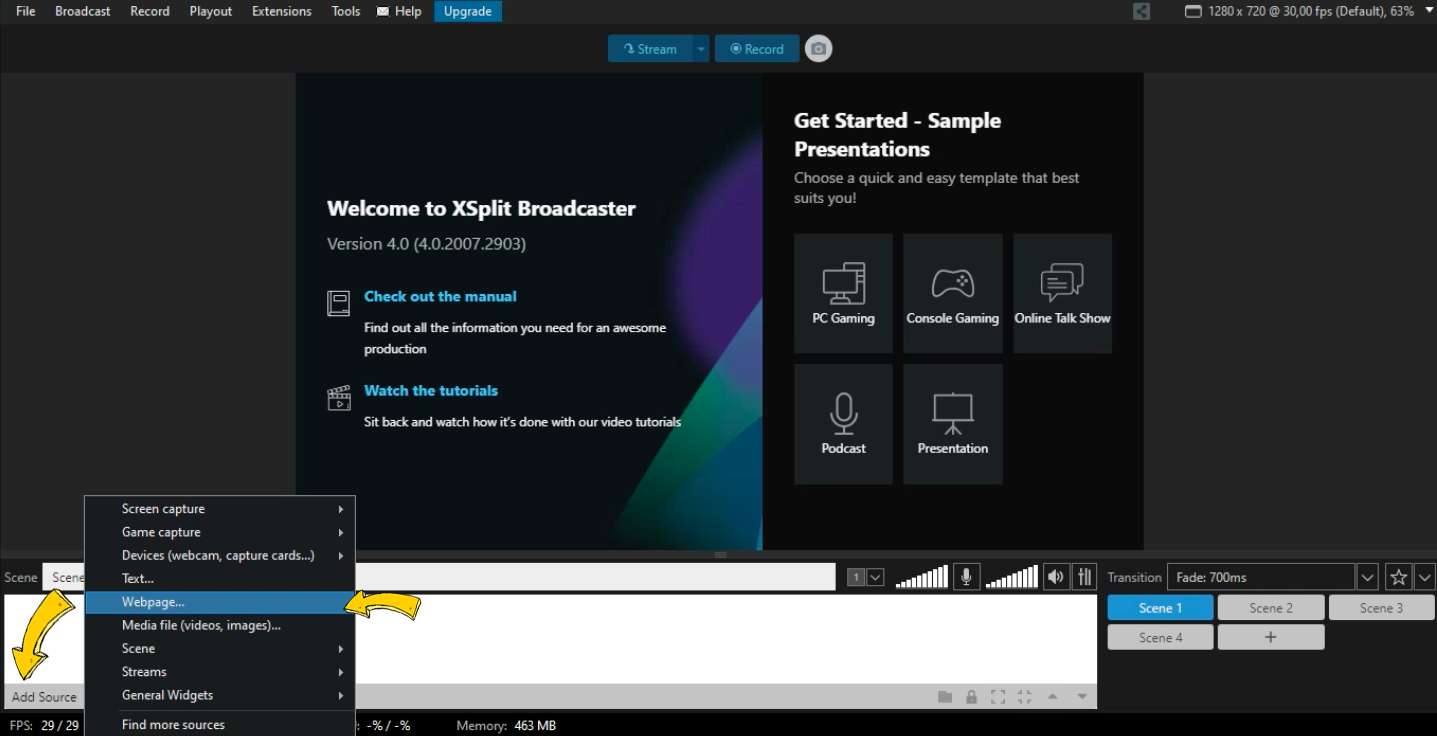The height and width of the screenshot is (736, 1437).
Task: Open the audio mixer sliders icon
Action: coord(1084,577)
